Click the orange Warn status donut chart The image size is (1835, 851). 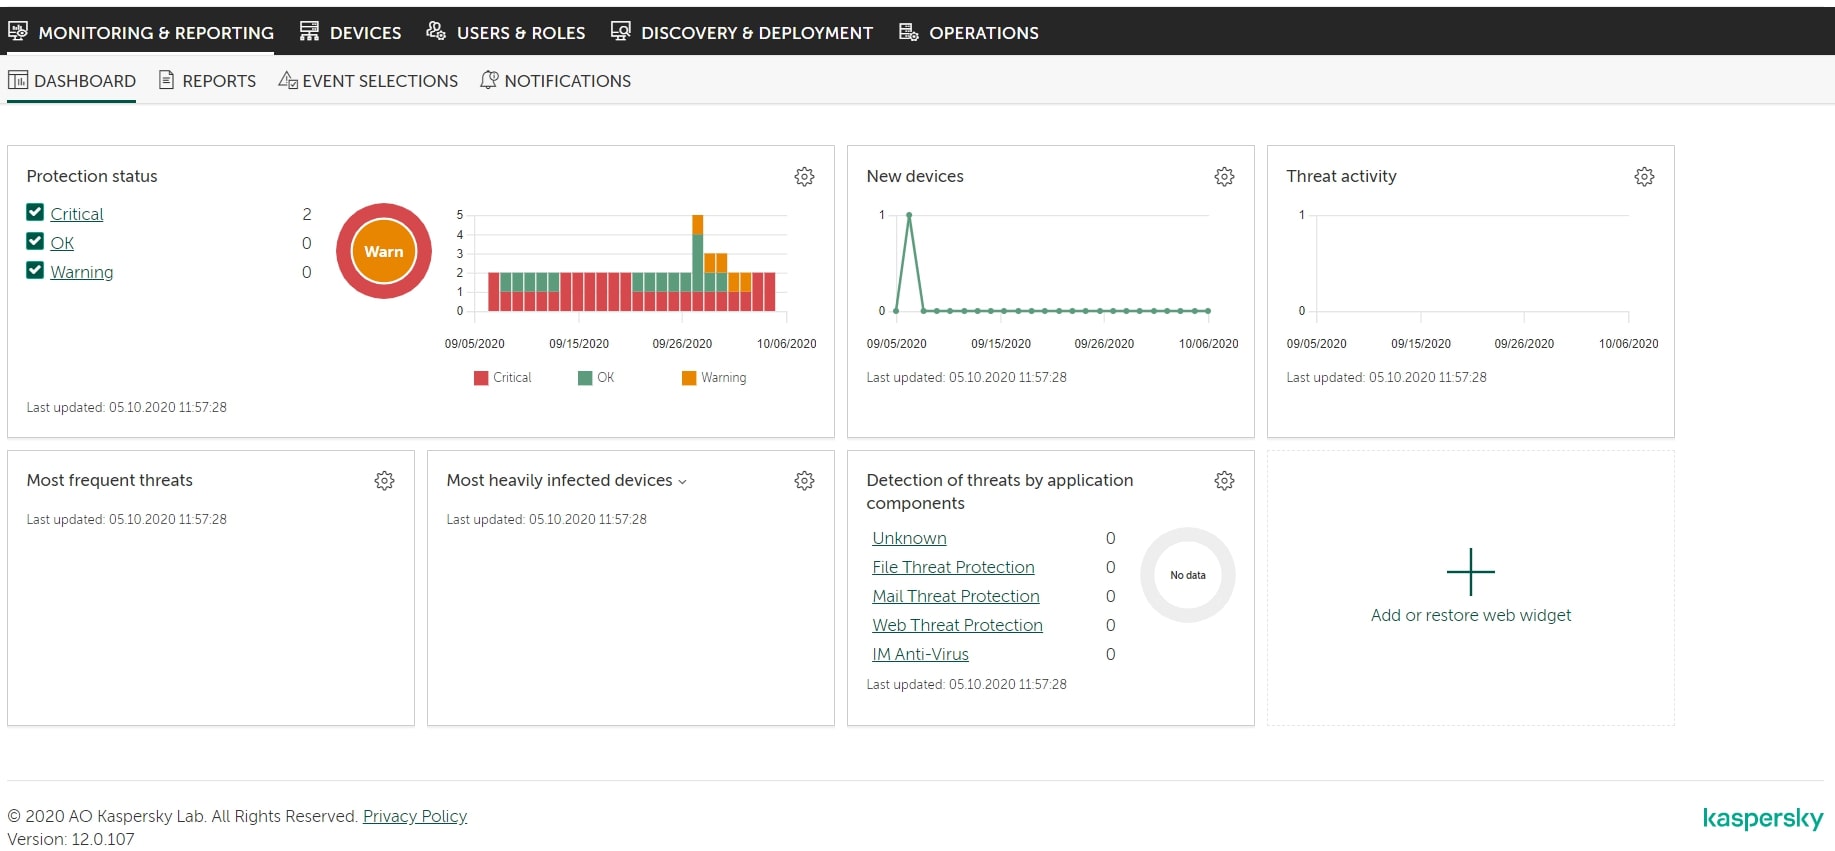pyautogui.click(x=384, y=251)
